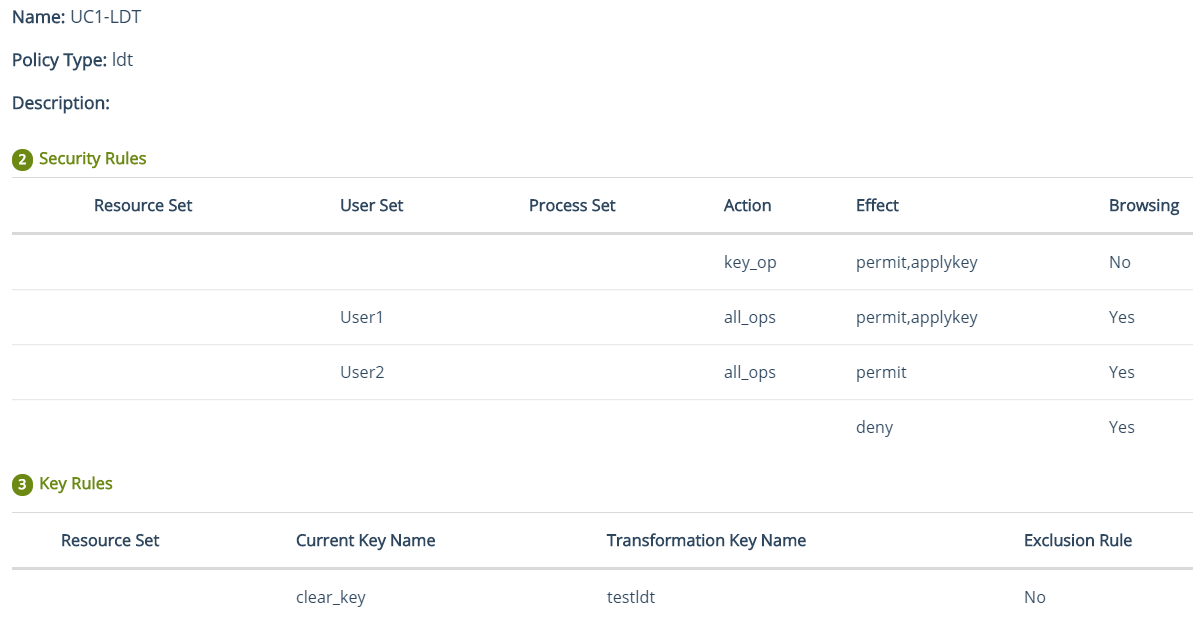Select the clear_key current key name
Viewport: 1199px width, 617px height.
point(330,598)
